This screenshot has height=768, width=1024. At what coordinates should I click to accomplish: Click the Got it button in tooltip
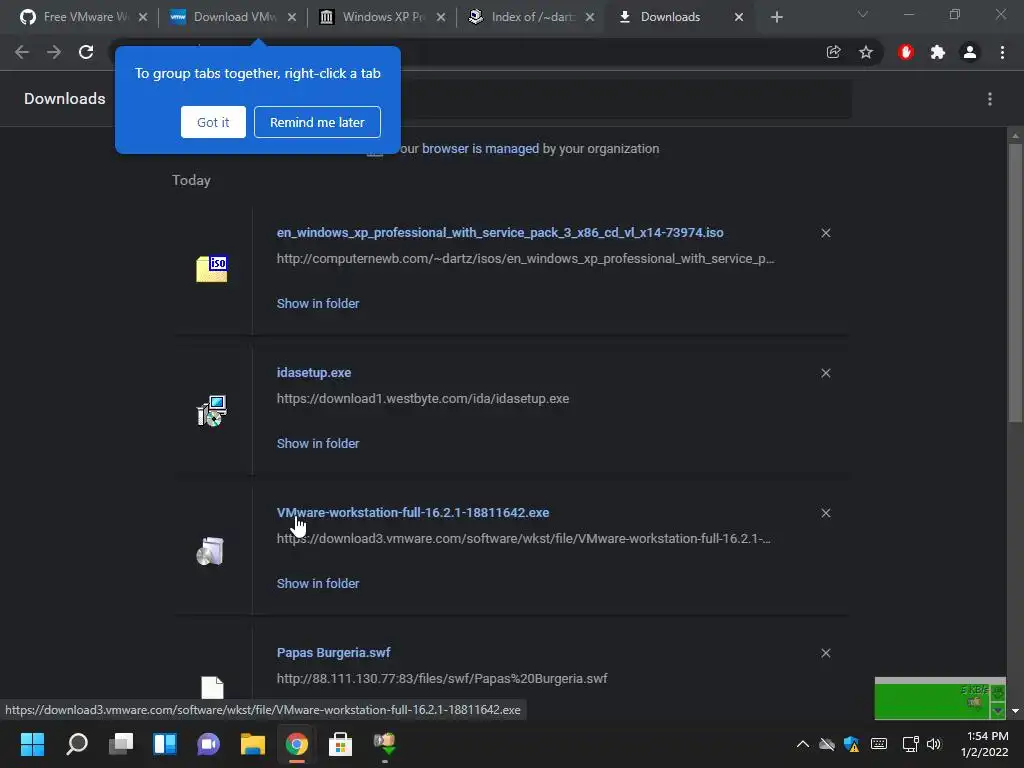[x=213, y=122]
